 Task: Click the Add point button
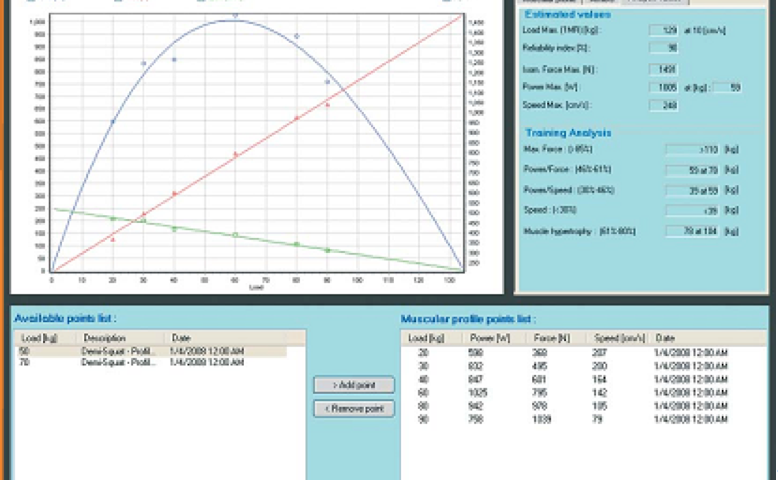click(x=353, y=385)
